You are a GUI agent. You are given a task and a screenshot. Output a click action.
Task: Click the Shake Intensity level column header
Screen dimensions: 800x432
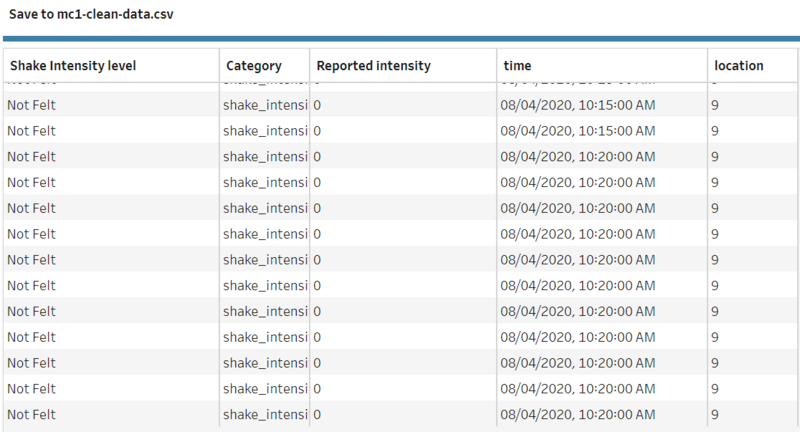[x=112, y=65]
